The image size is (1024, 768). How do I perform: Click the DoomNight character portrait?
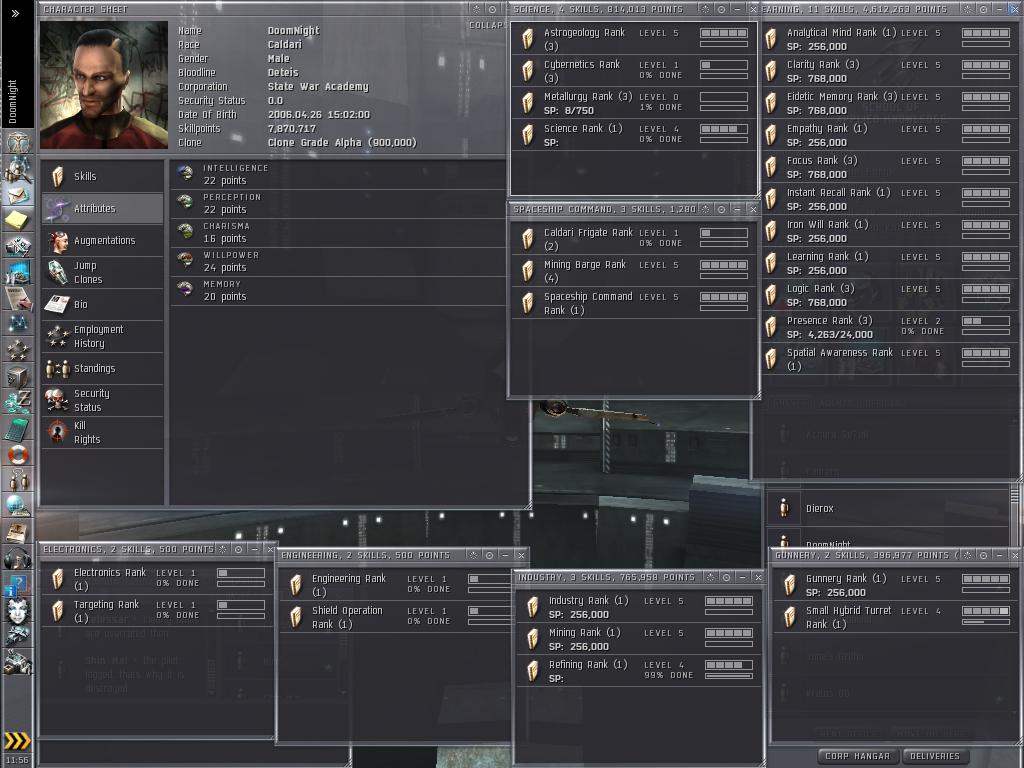(x=104, y=85)
